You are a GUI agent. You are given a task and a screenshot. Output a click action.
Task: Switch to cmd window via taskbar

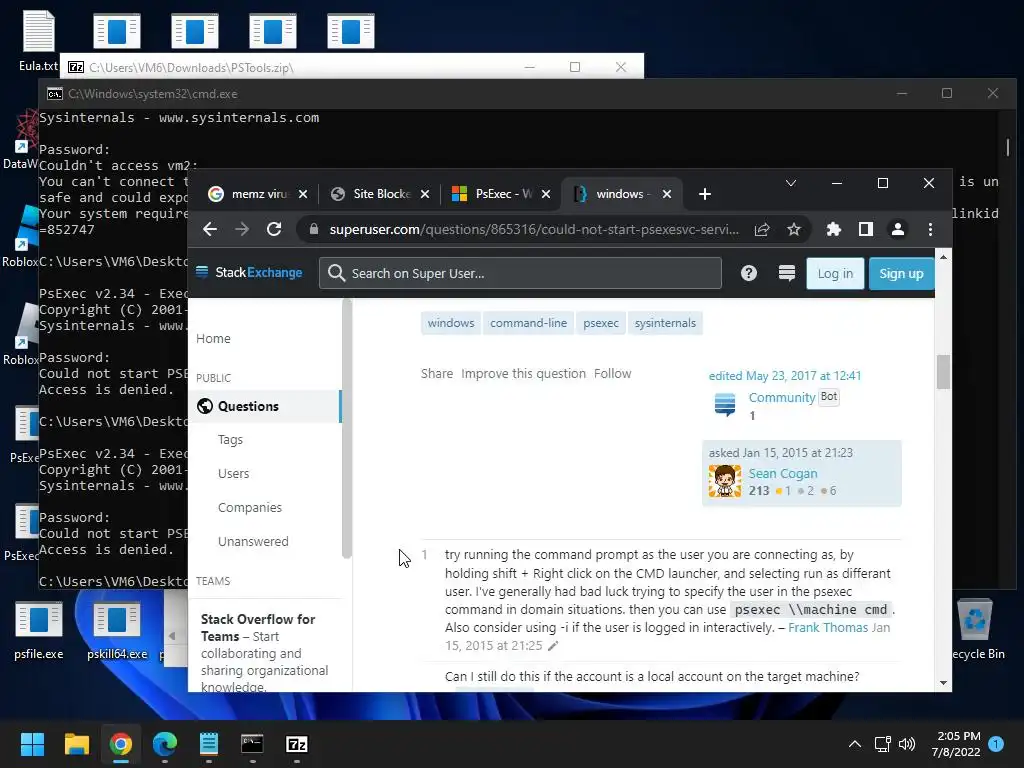252,744
